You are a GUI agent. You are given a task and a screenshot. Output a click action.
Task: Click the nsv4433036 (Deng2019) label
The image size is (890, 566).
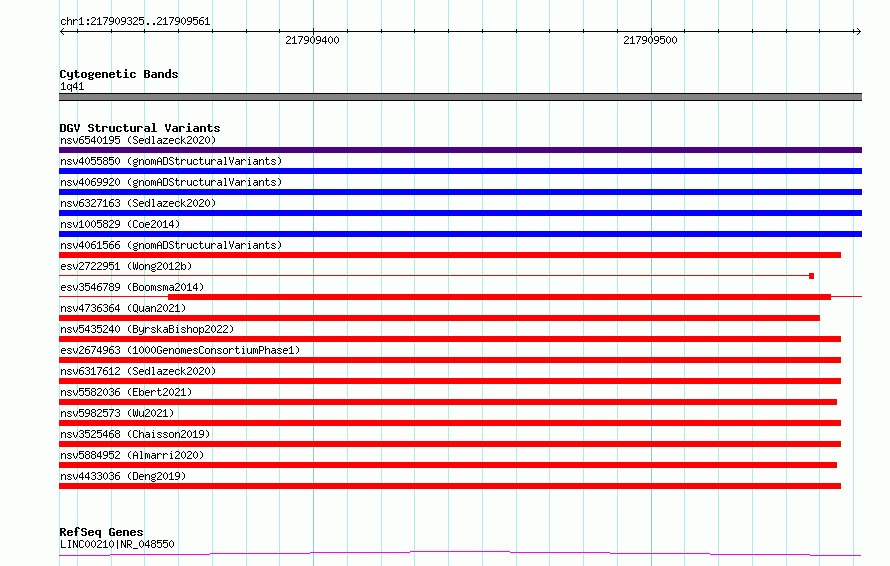click(123, 476)
